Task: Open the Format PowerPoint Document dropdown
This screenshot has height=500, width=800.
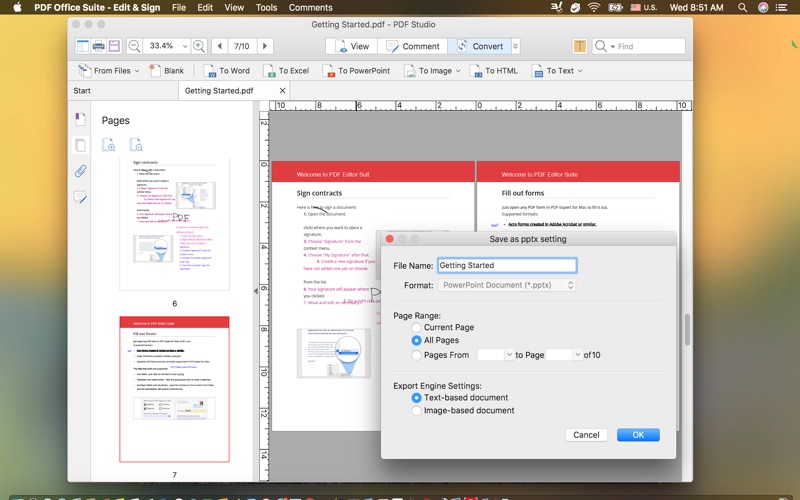Action: pos(506,285)
